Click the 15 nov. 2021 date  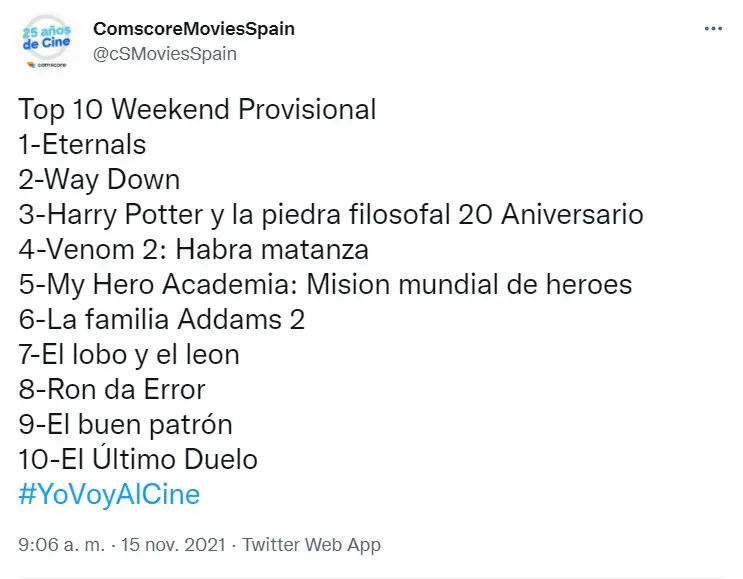point(173,544)
